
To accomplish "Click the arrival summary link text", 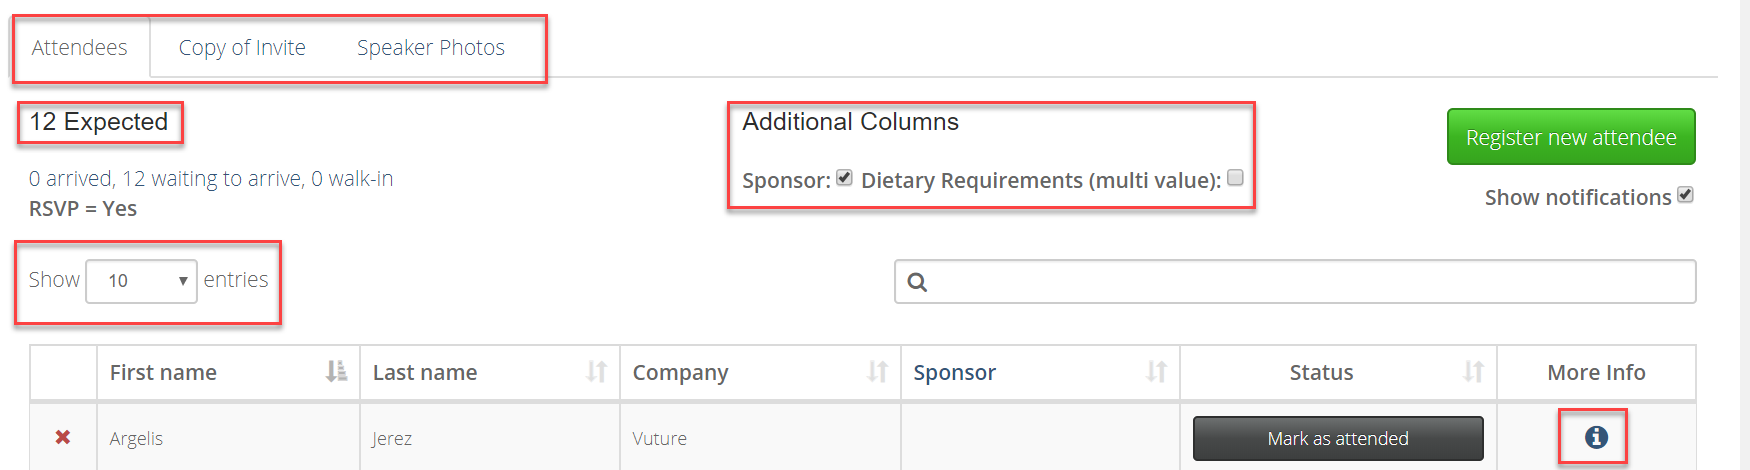I will pos(211,178).
